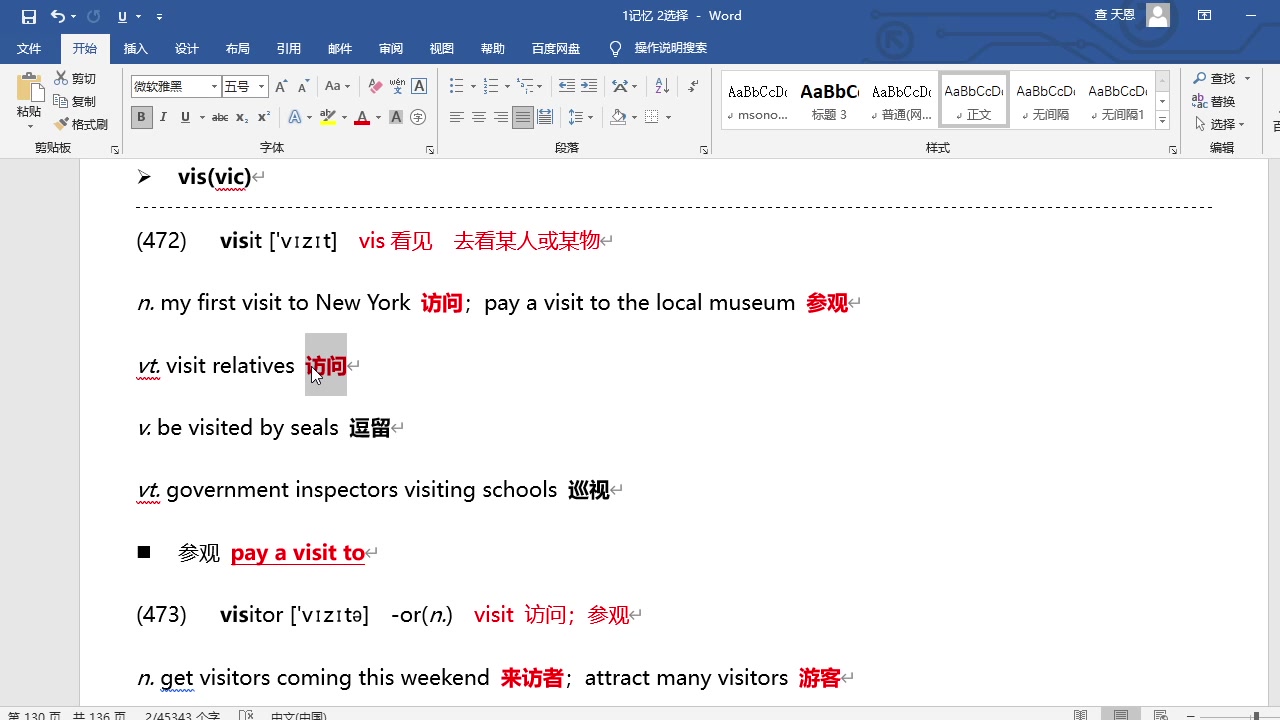Click the Save icon in quick access toolbar
Image resolution: width=1280 pixels, height=720 pixels.
pos(29,16)
